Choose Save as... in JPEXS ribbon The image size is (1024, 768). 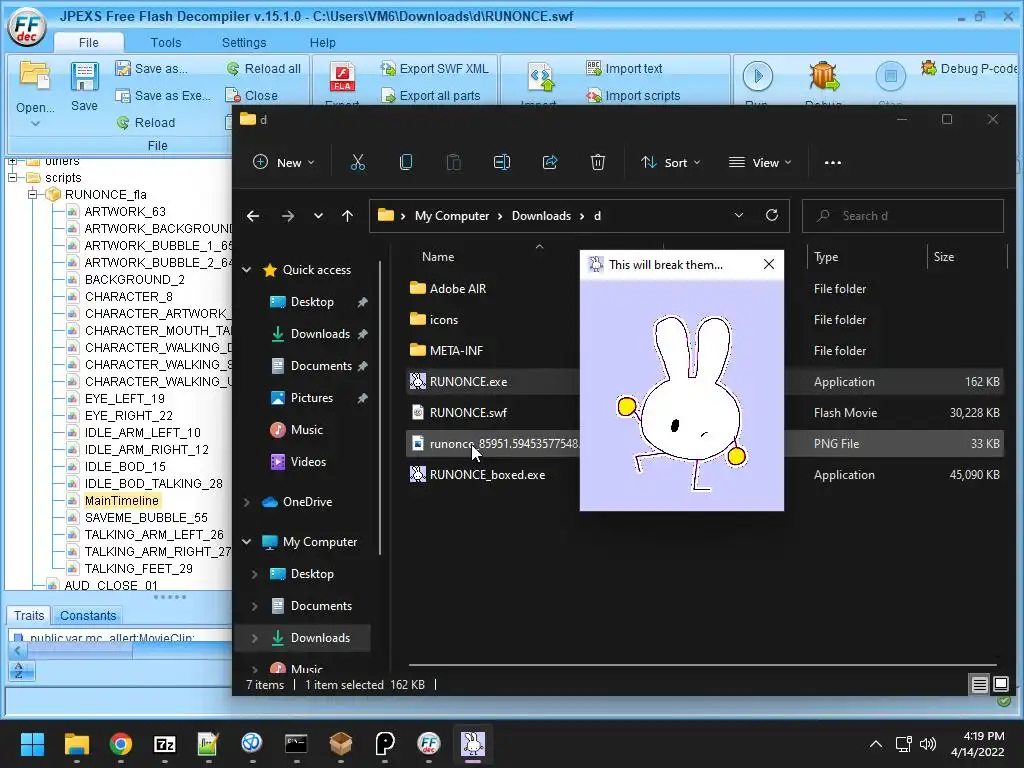coord(152,69)
